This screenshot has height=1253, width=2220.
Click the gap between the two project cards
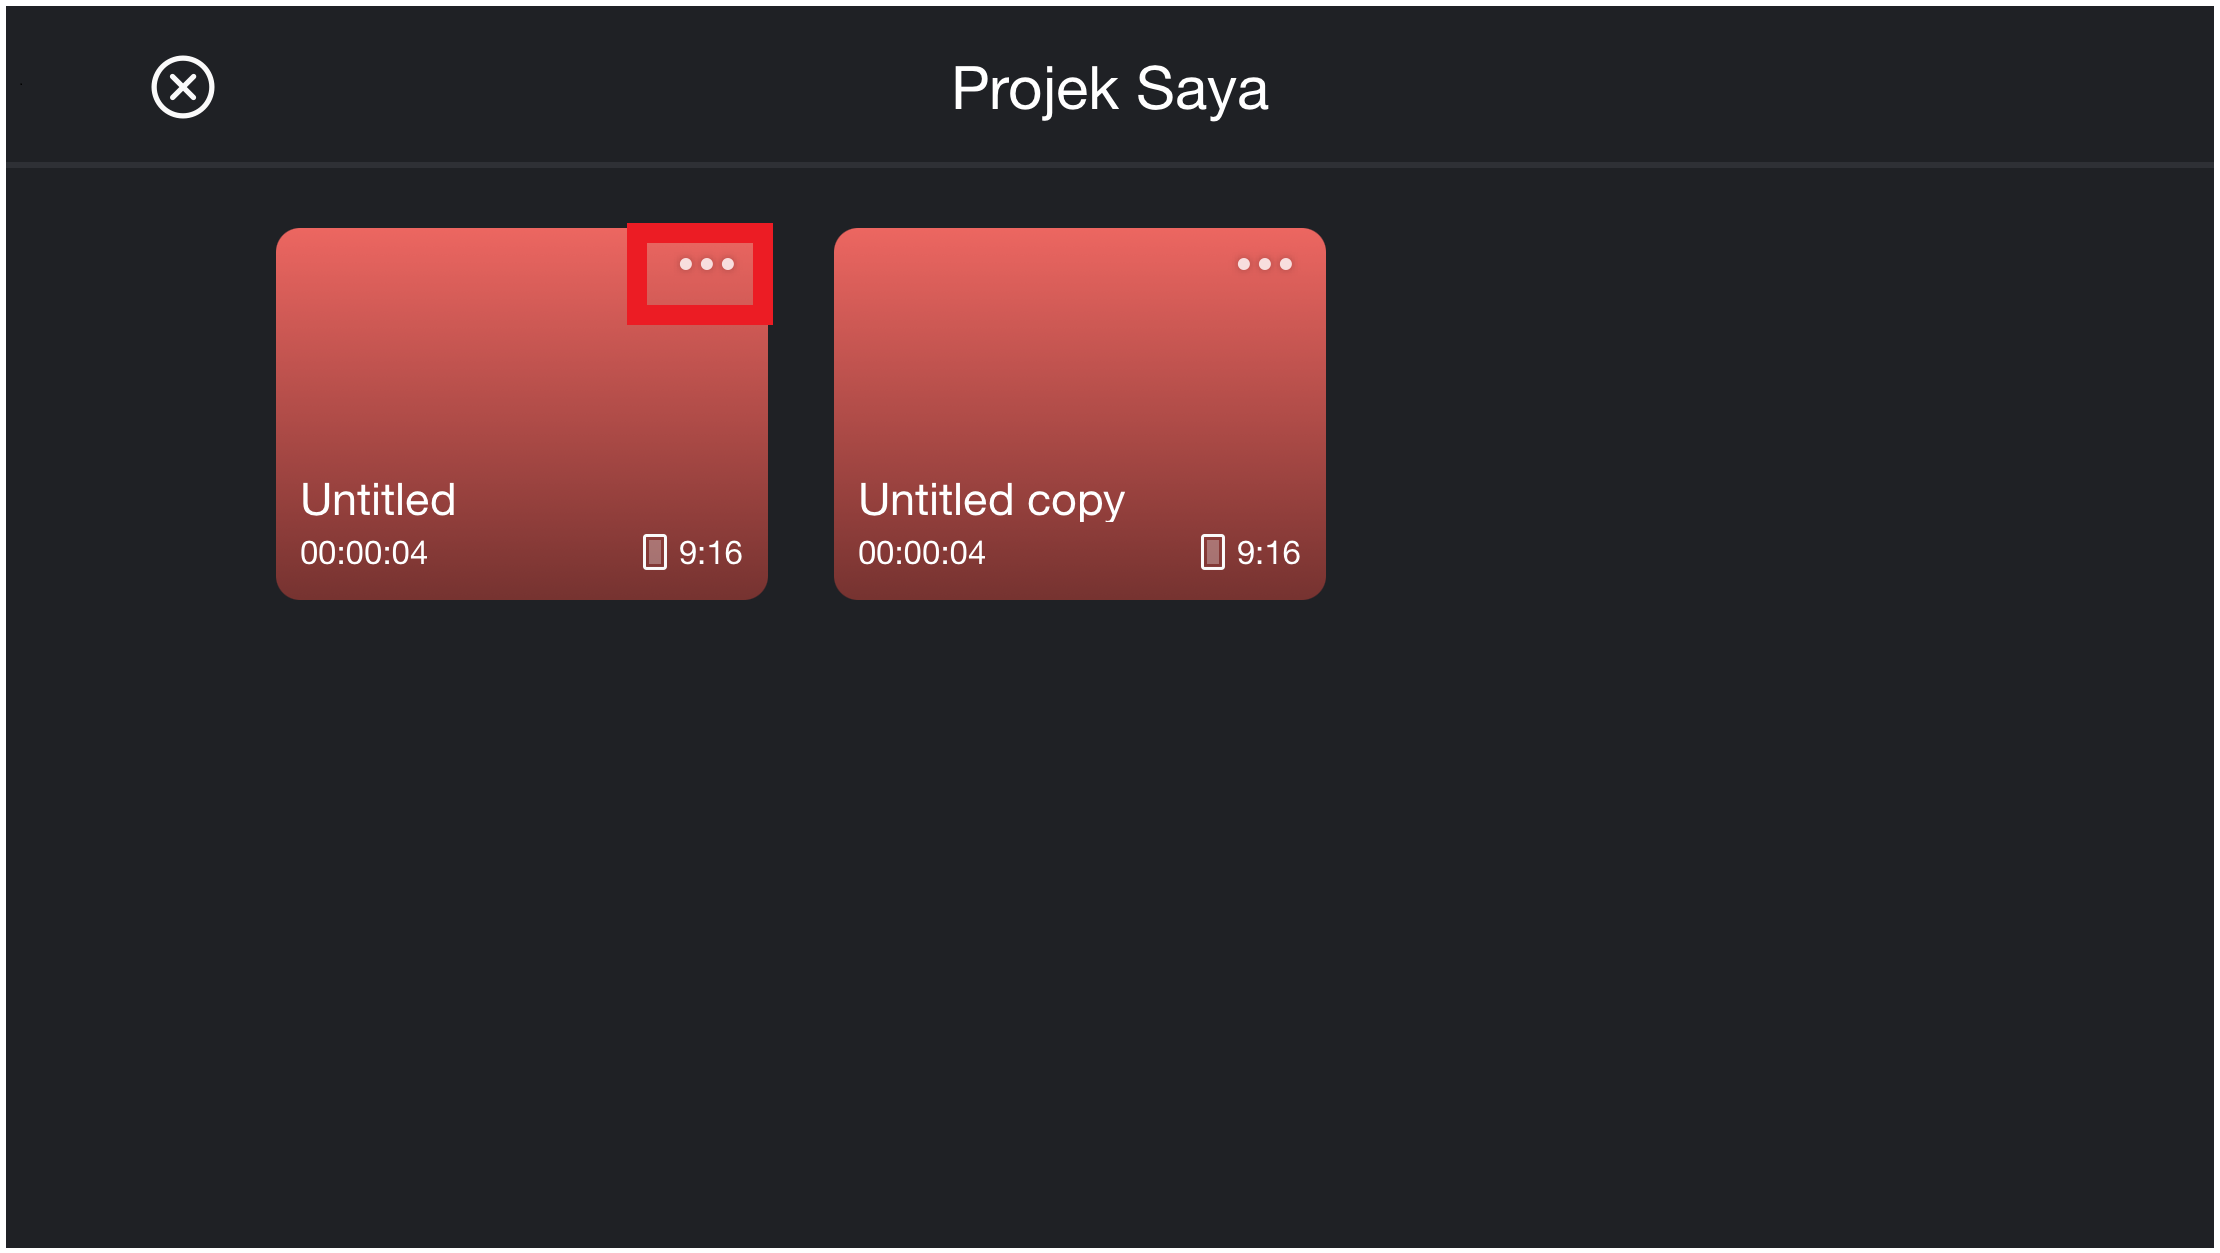801,414
